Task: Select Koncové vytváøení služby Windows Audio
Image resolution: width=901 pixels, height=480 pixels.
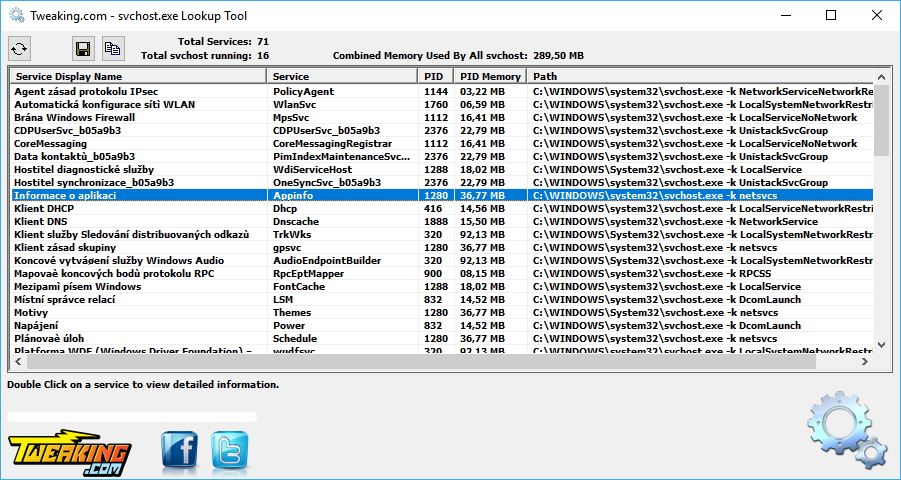Action: pyautogui.click(x=442, y=260)
